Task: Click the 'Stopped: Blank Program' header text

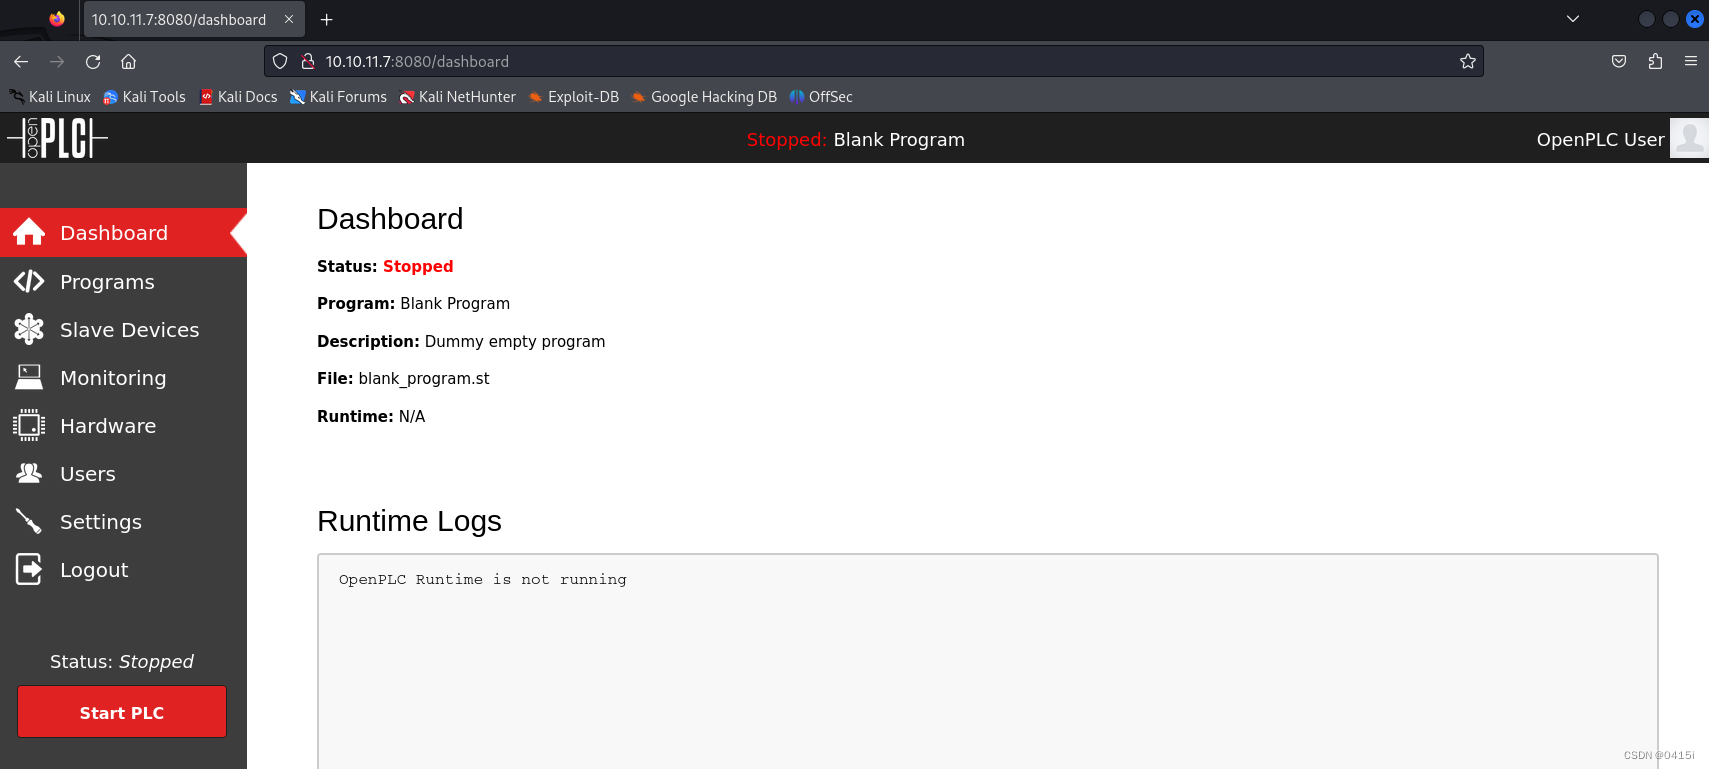Action: [x=856, y=139]
